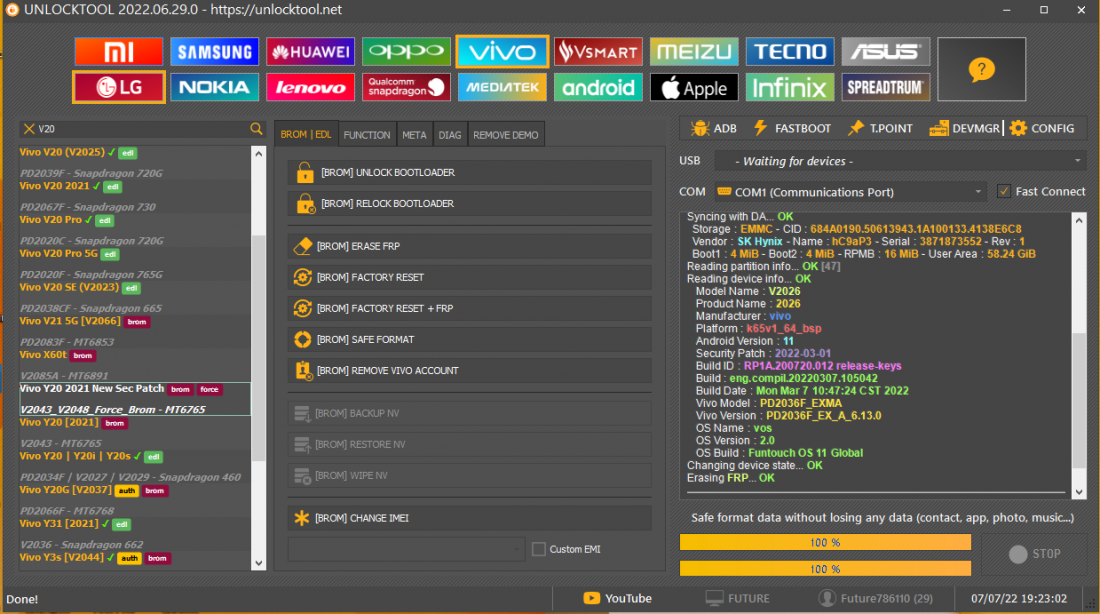Clear the model search with the X icon
Viewport: 1100px width, 614px height.
29,129
